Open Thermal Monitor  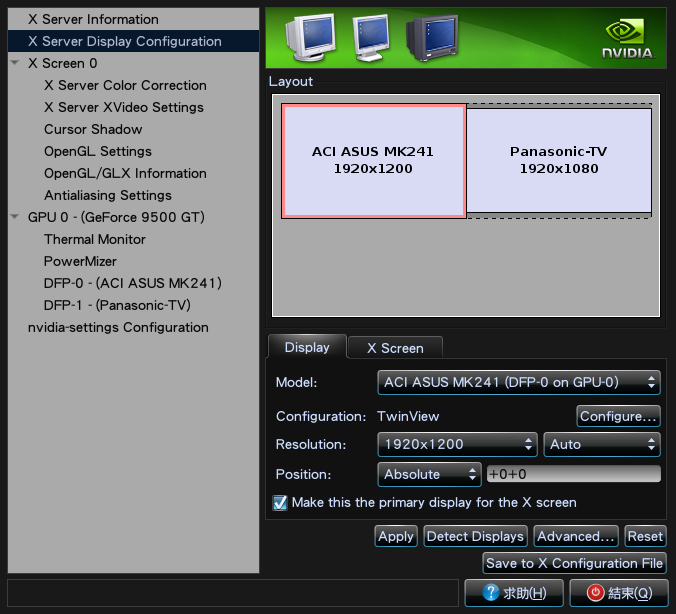click(x=133, y=239)
